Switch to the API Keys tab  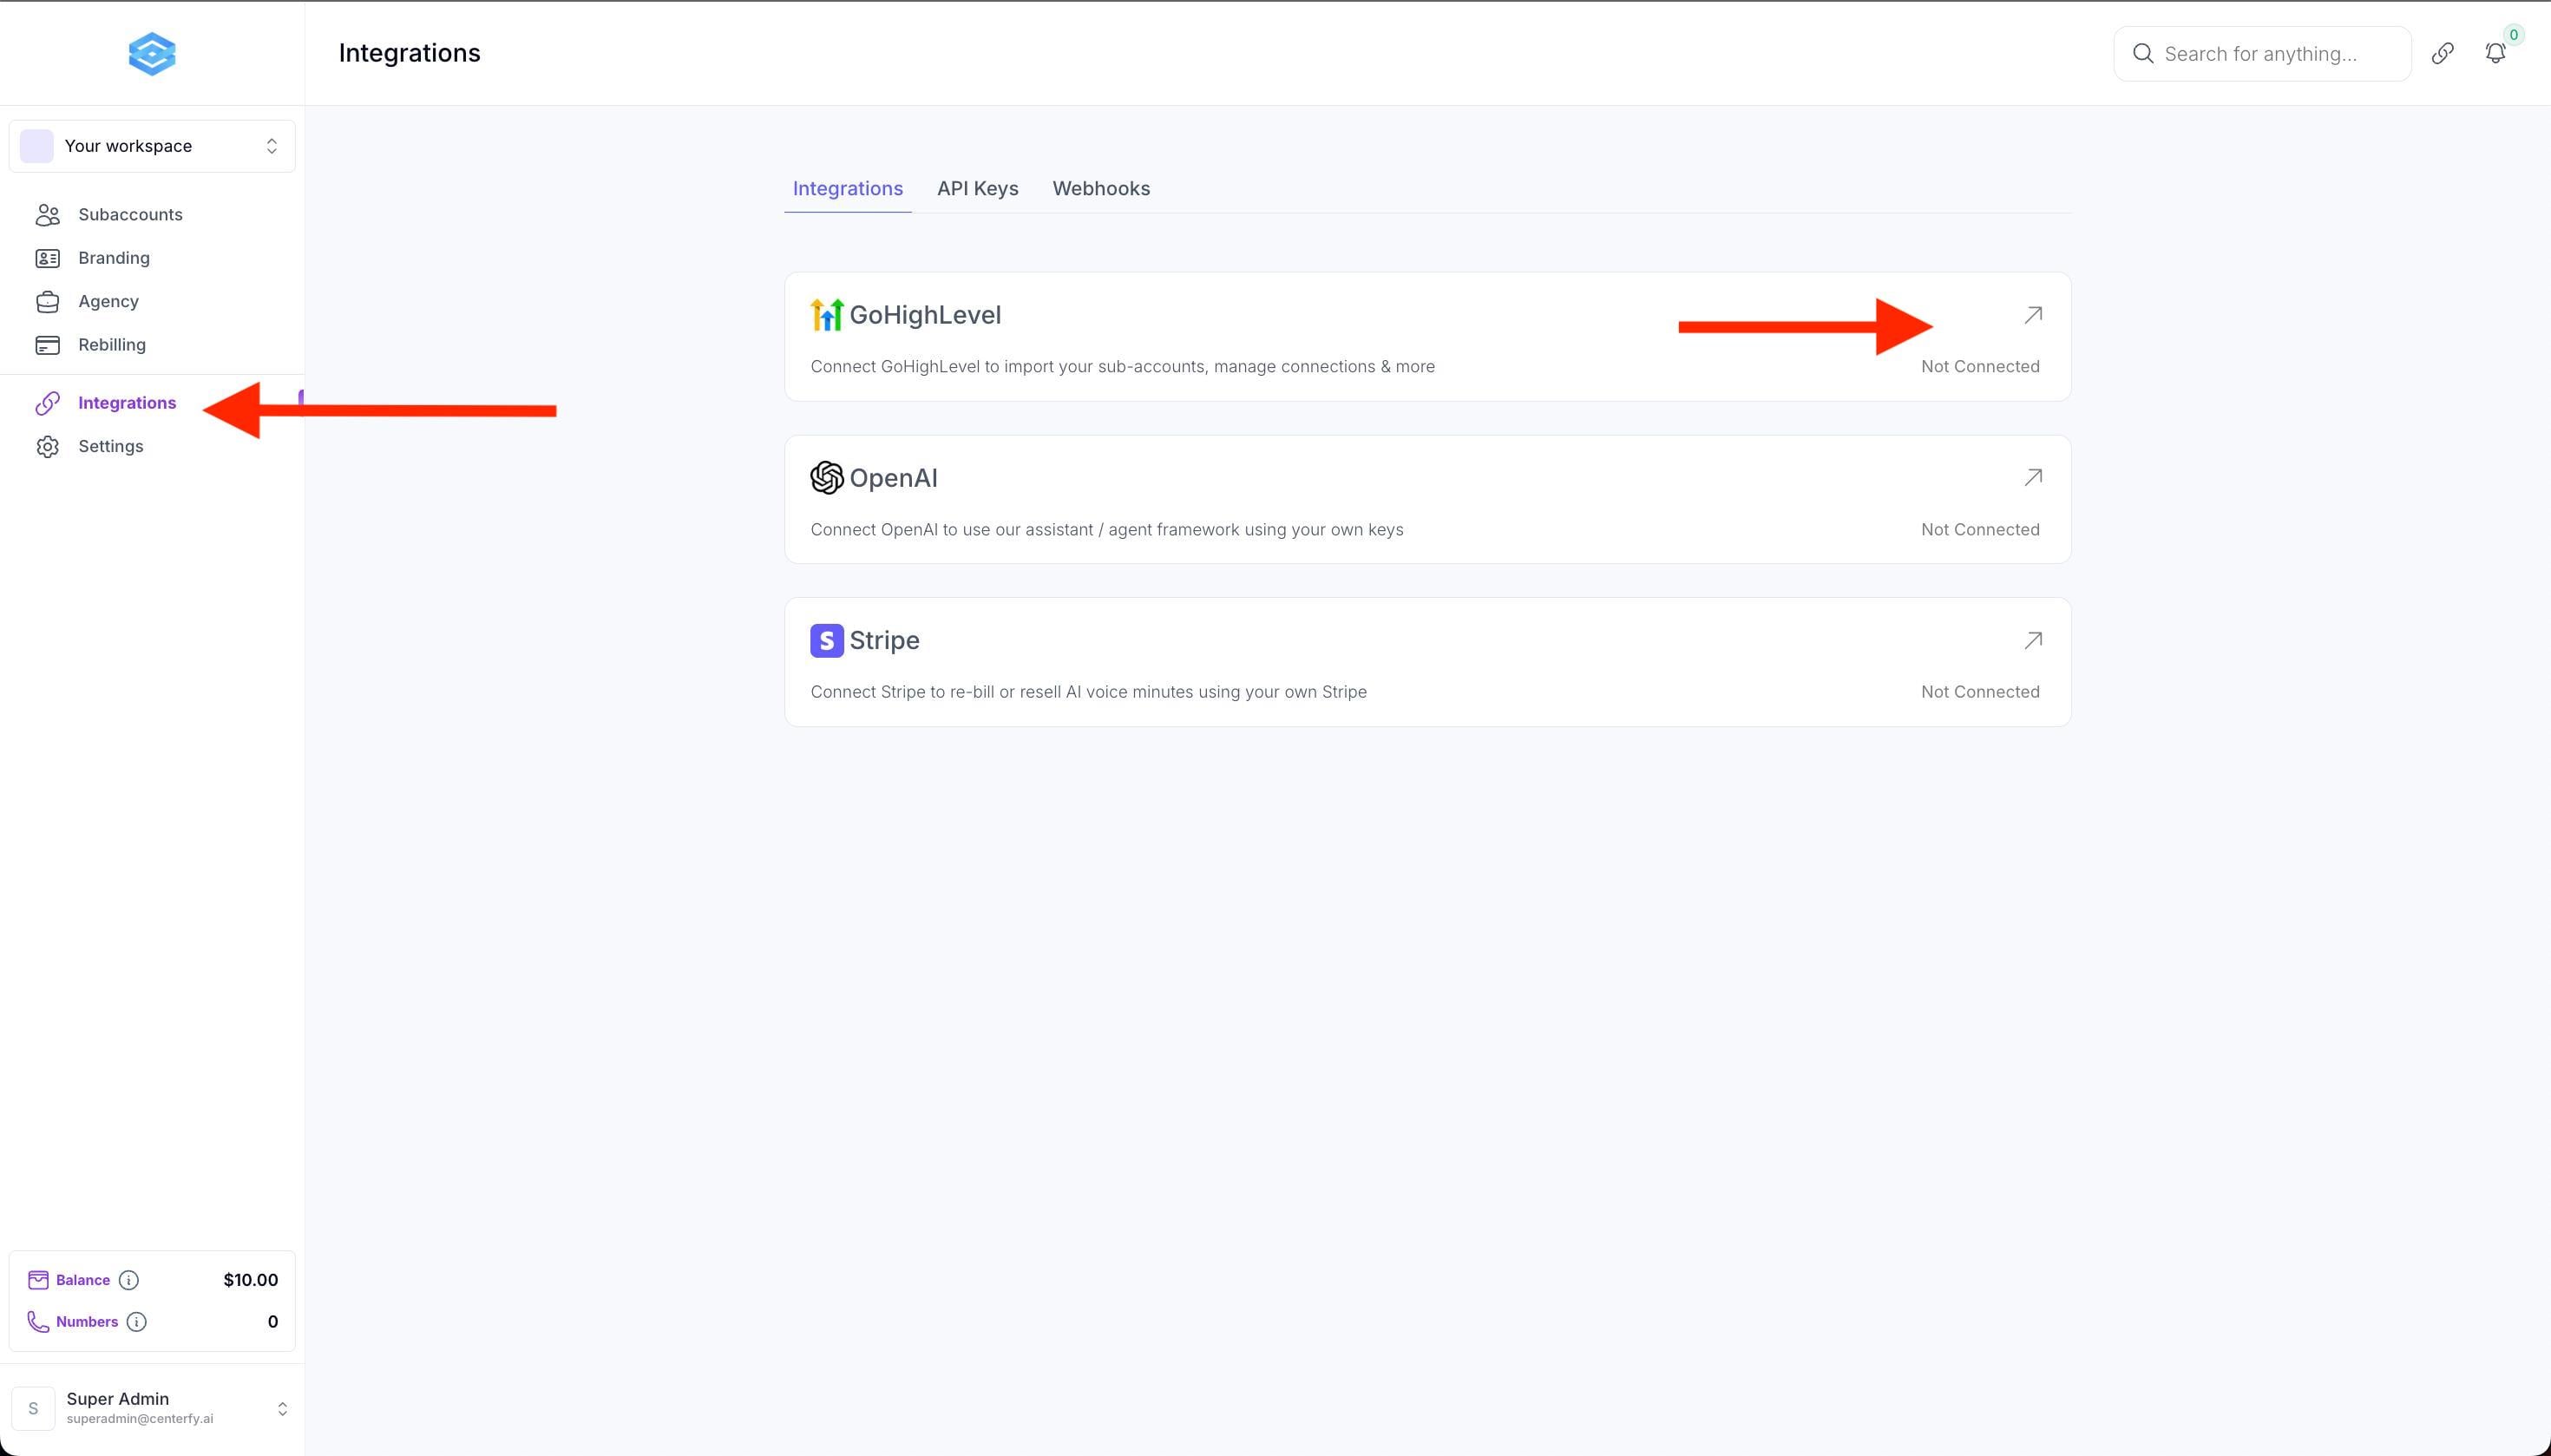tap(977, 189)
